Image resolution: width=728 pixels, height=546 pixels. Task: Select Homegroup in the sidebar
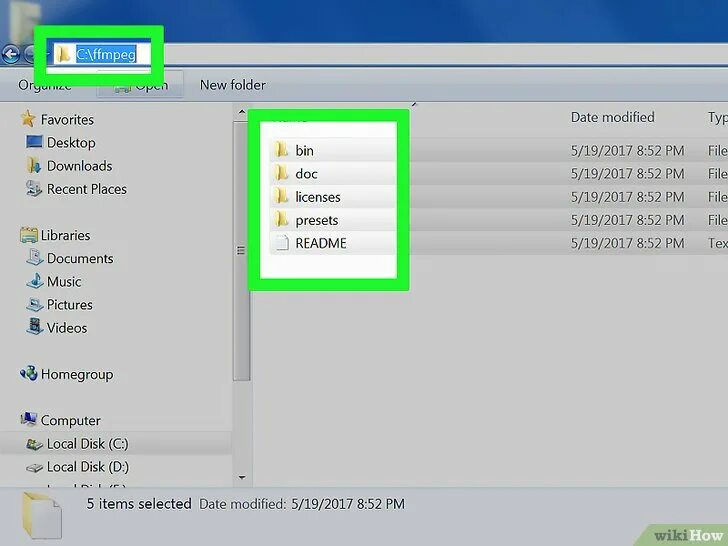coord(77,375)
